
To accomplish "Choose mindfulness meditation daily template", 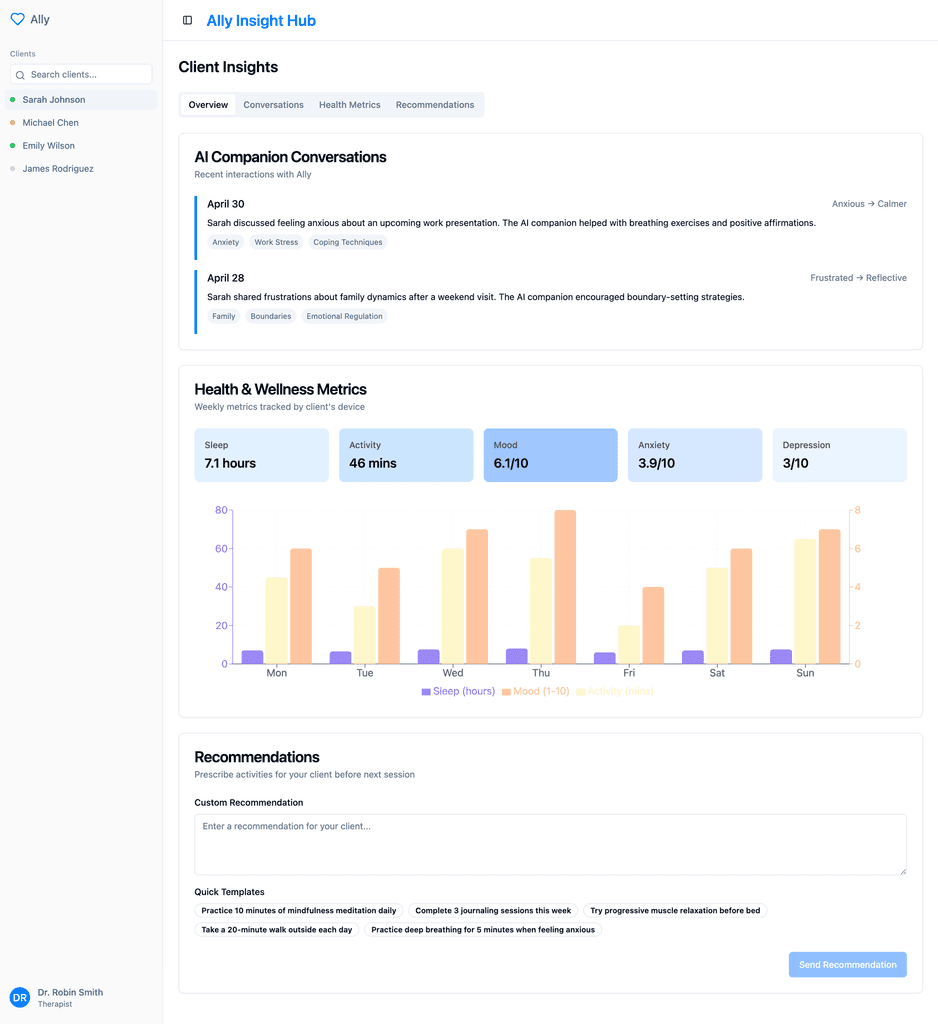I will 299,910.
